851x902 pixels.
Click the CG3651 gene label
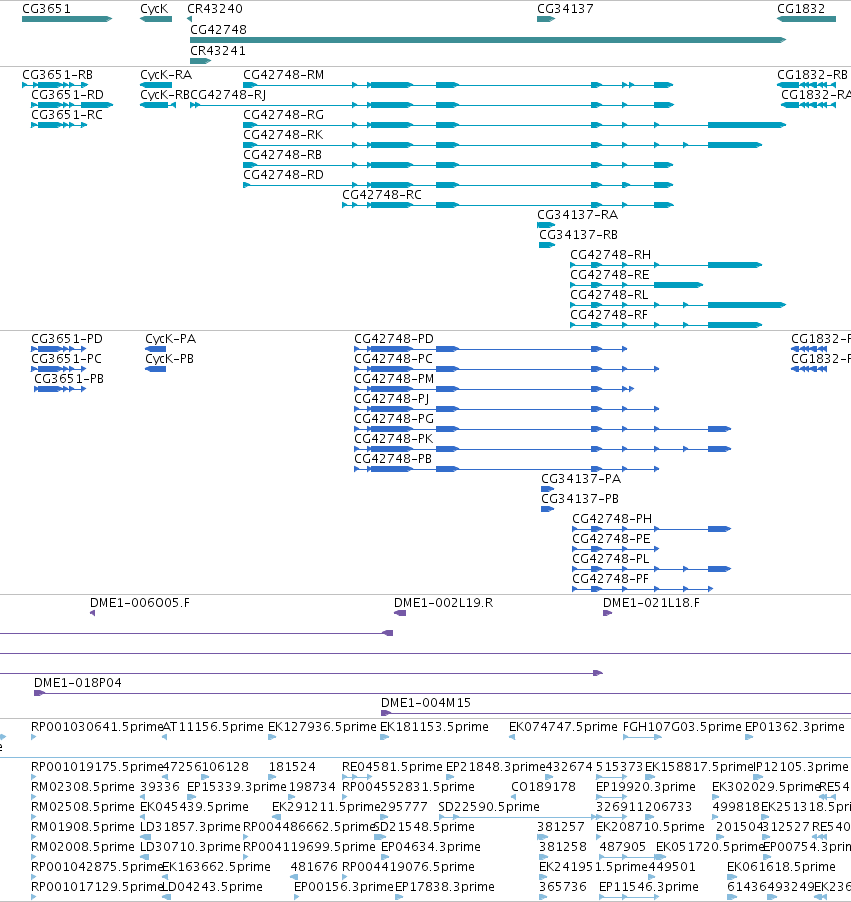click(x=47, y=9)
